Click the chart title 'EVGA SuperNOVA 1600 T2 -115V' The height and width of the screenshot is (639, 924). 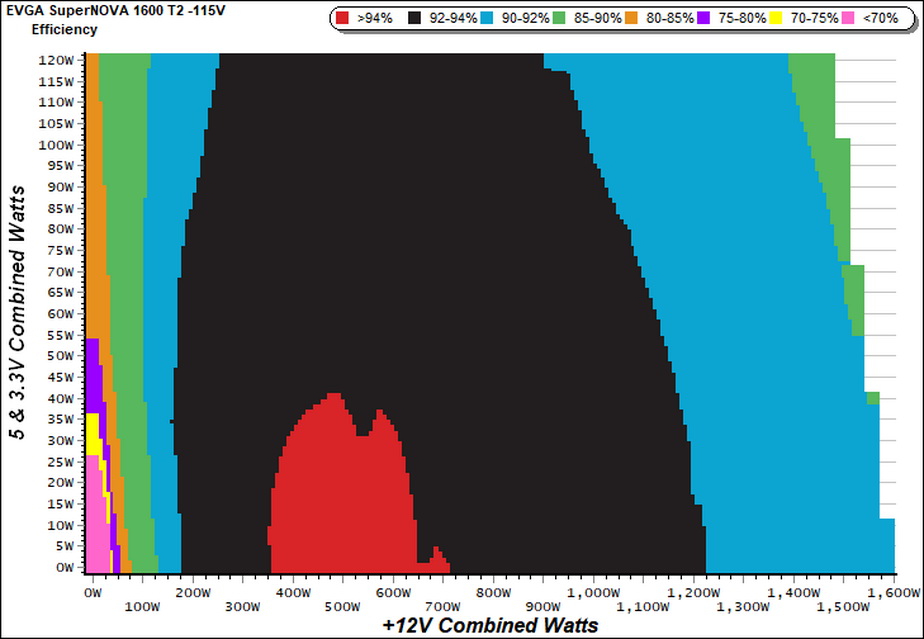tap(116, 10)
